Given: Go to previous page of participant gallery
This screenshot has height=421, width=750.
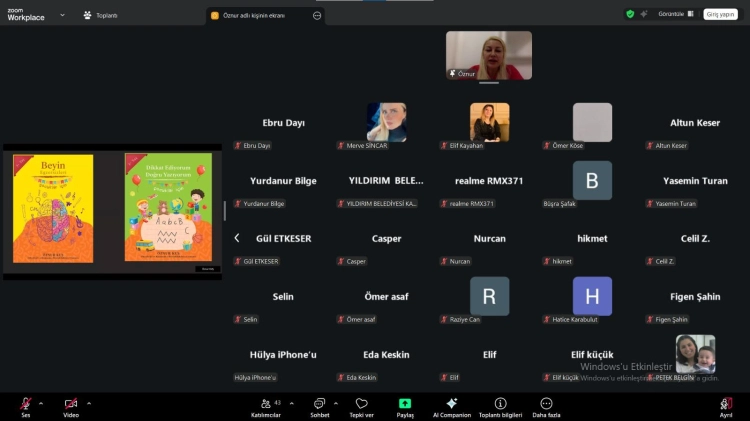Looking at the screenshot, I should 237,238.
